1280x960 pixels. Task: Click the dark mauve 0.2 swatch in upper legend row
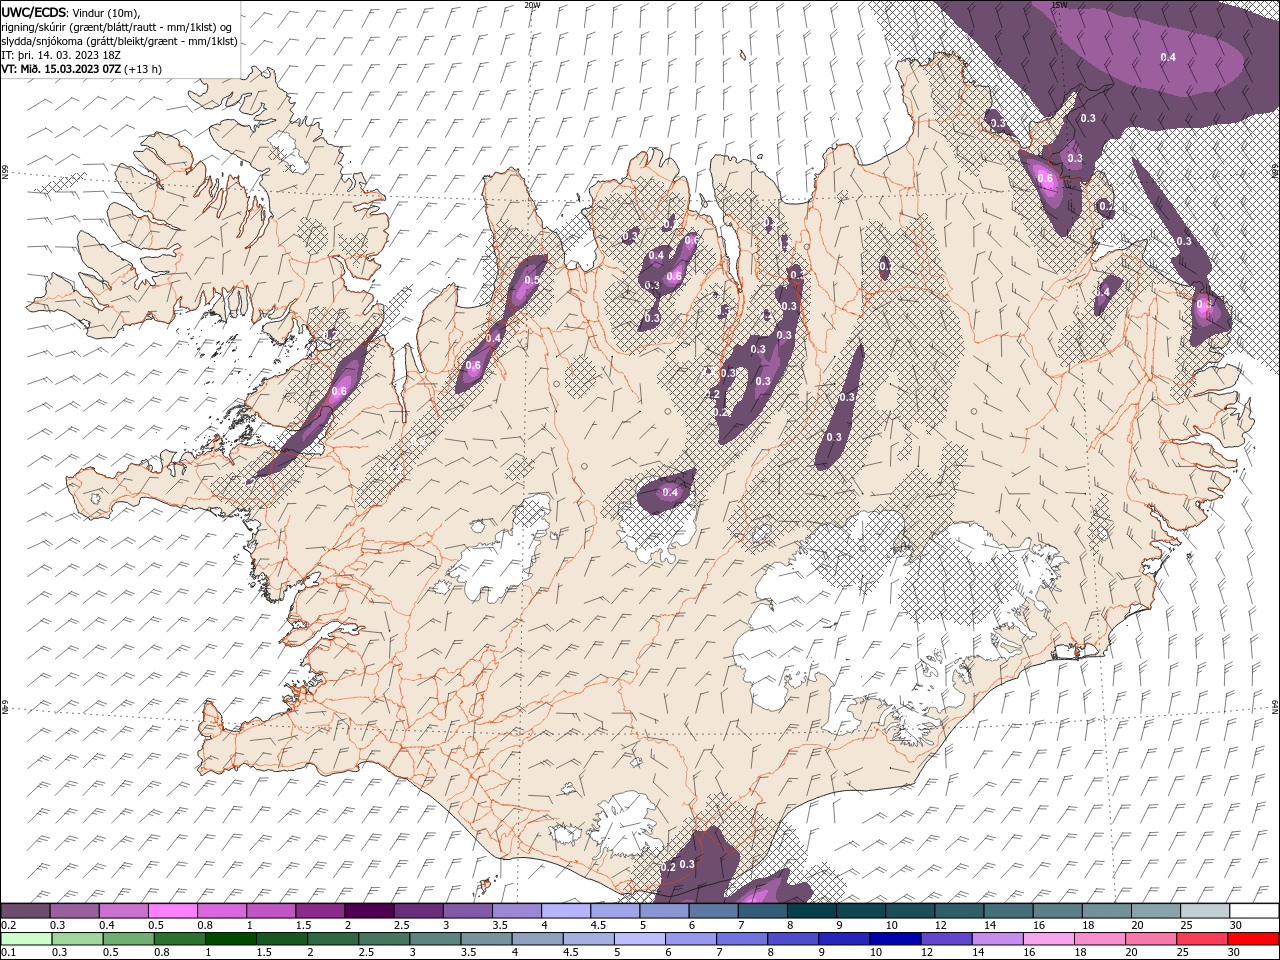click(26, 911)
